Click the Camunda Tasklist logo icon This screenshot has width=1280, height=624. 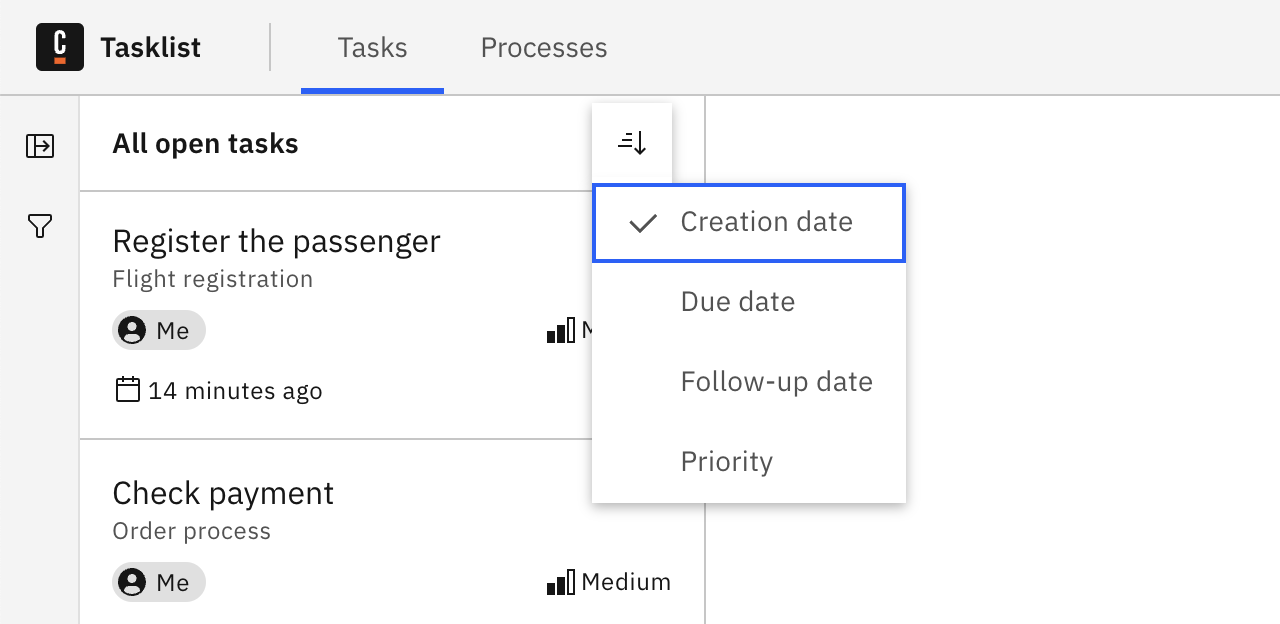(x=59, y=47)
